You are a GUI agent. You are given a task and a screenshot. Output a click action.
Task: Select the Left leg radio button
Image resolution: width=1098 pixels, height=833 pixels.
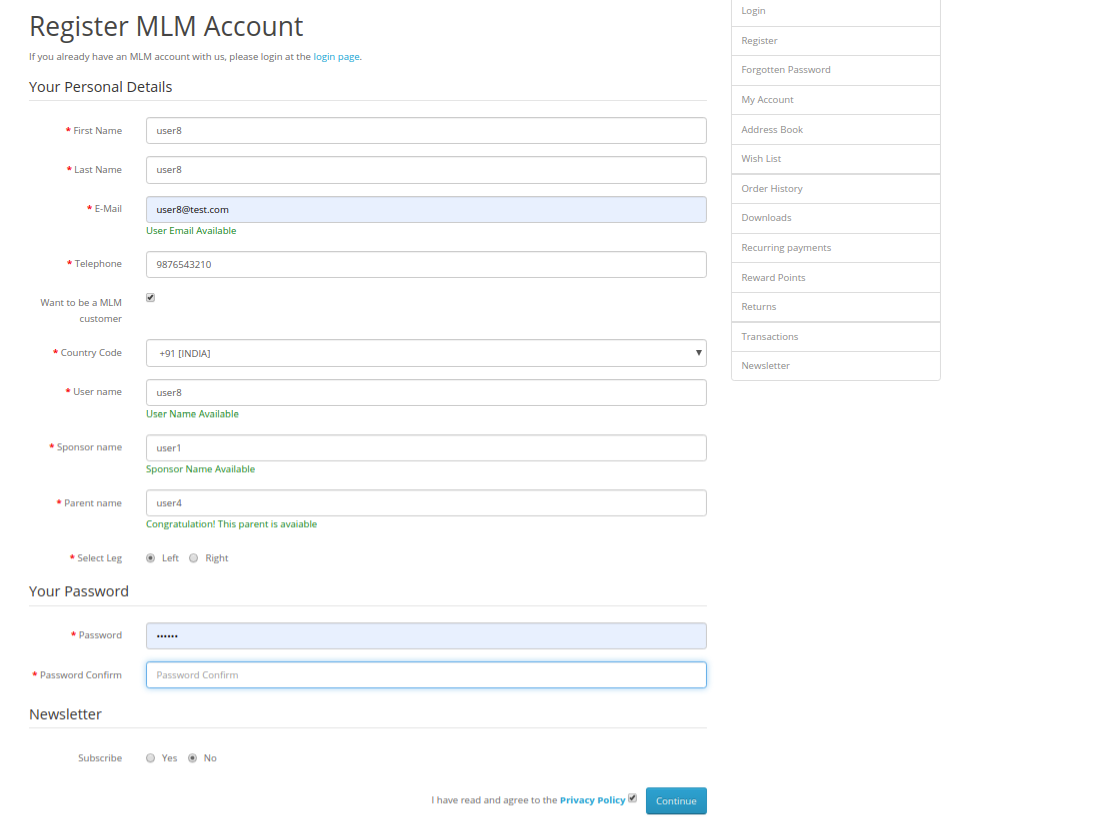point(150,558)
